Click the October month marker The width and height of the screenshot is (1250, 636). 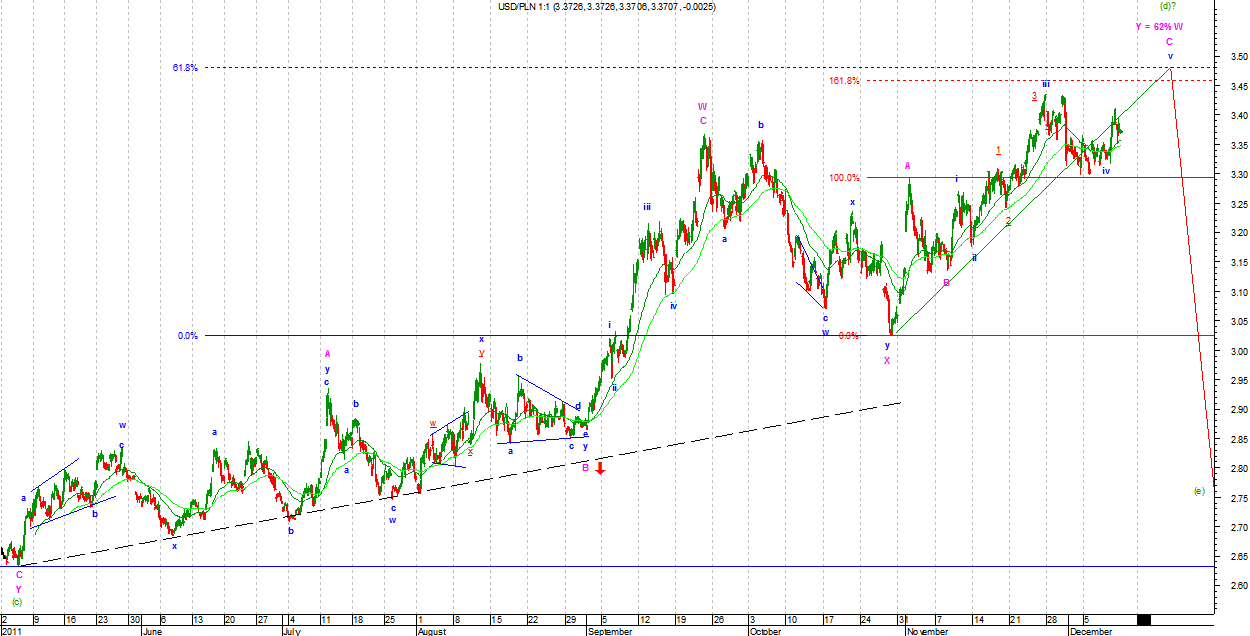pos(765,631)
